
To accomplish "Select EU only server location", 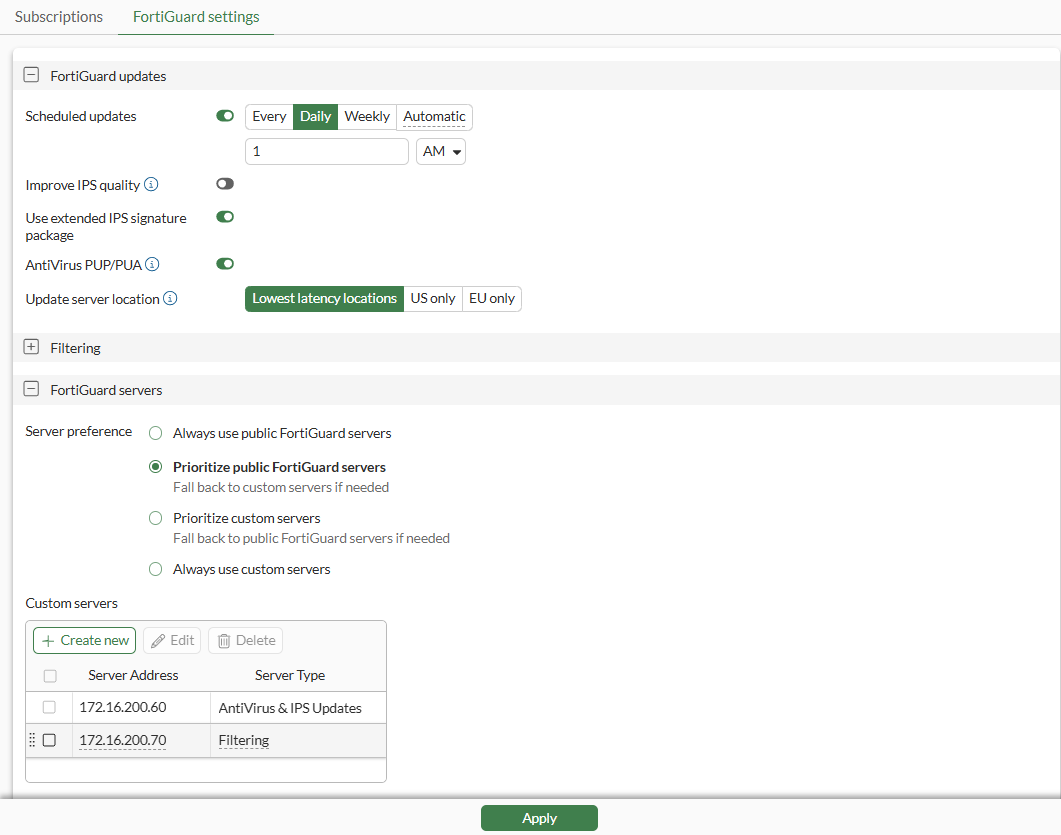I will [x=492, y=298].
